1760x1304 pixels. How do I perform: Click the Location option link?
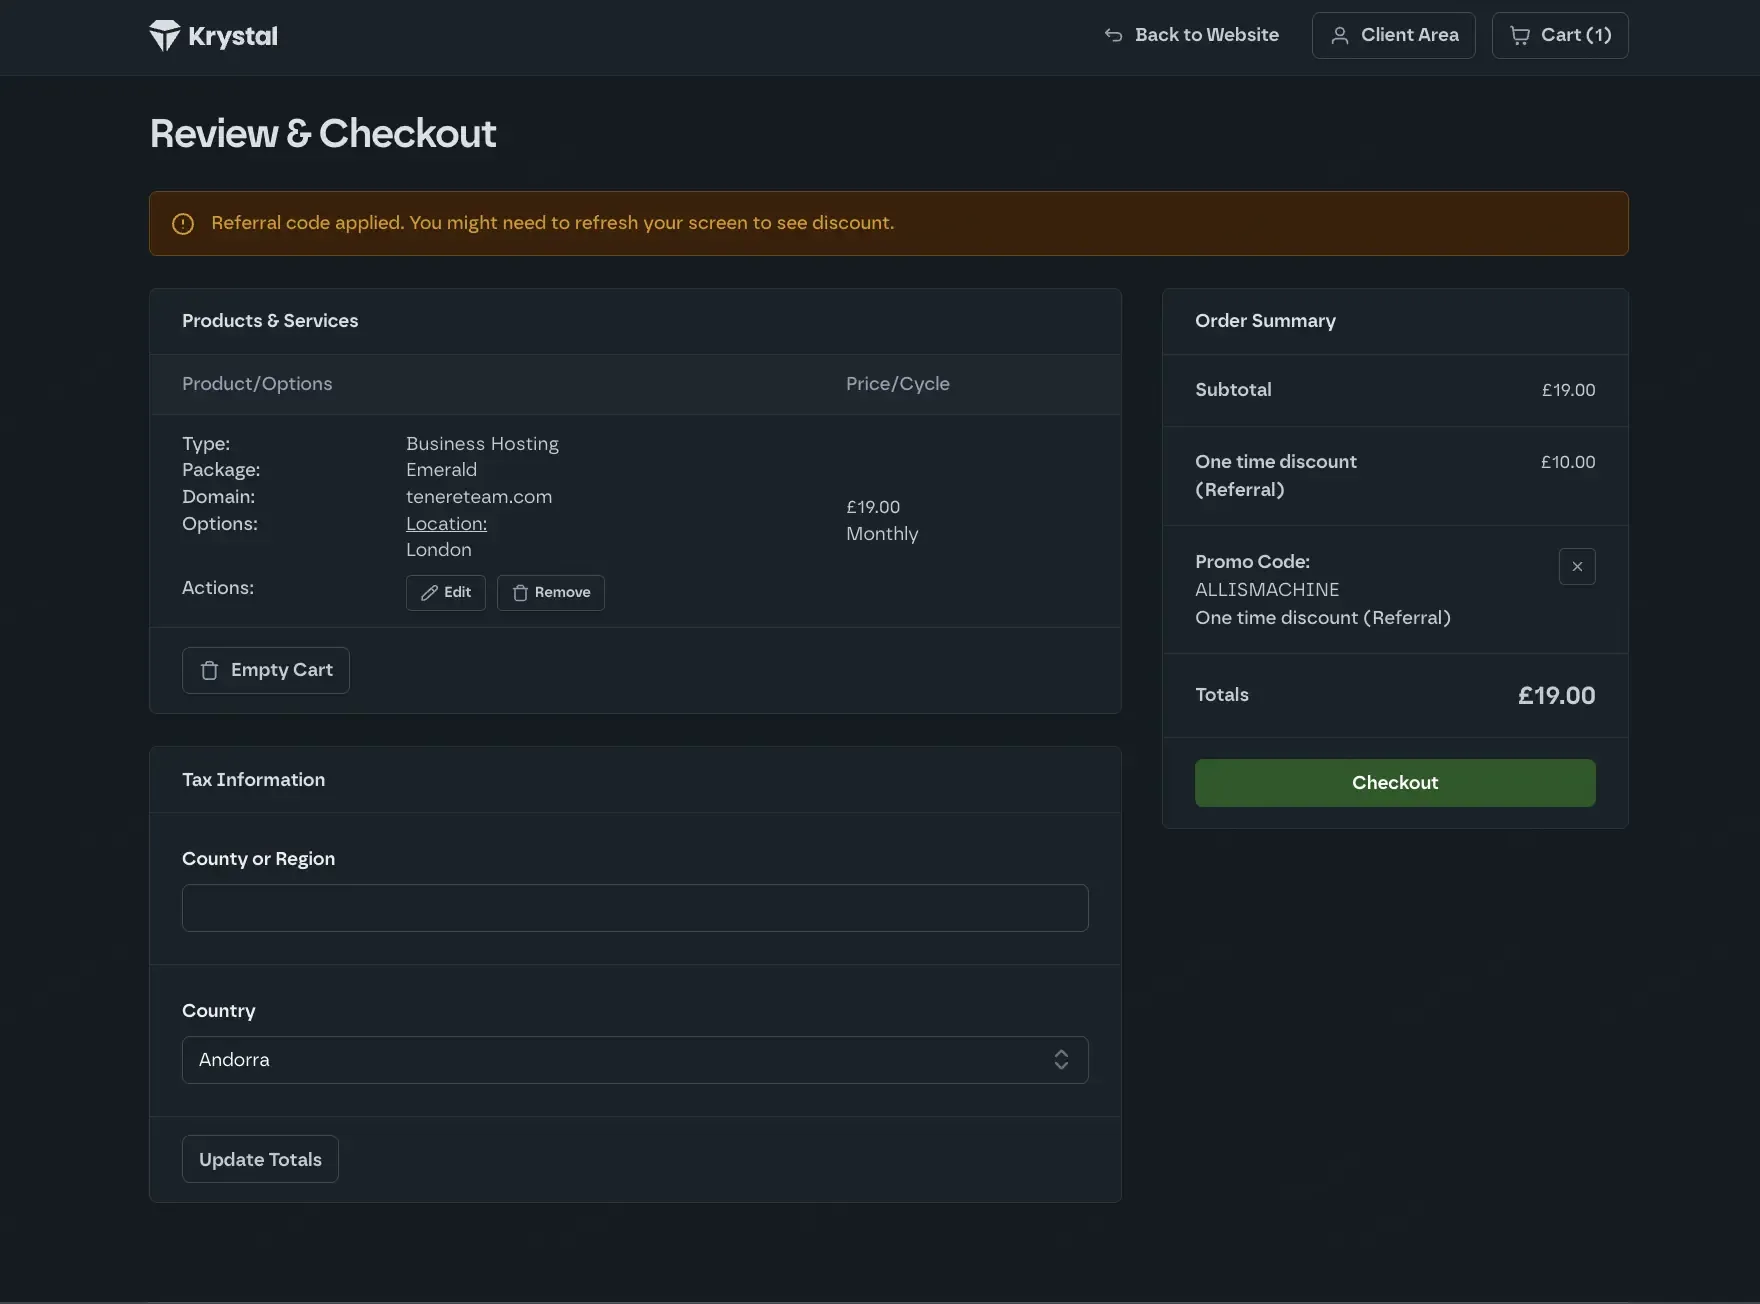pyautogui.click(x=446, y=524)
